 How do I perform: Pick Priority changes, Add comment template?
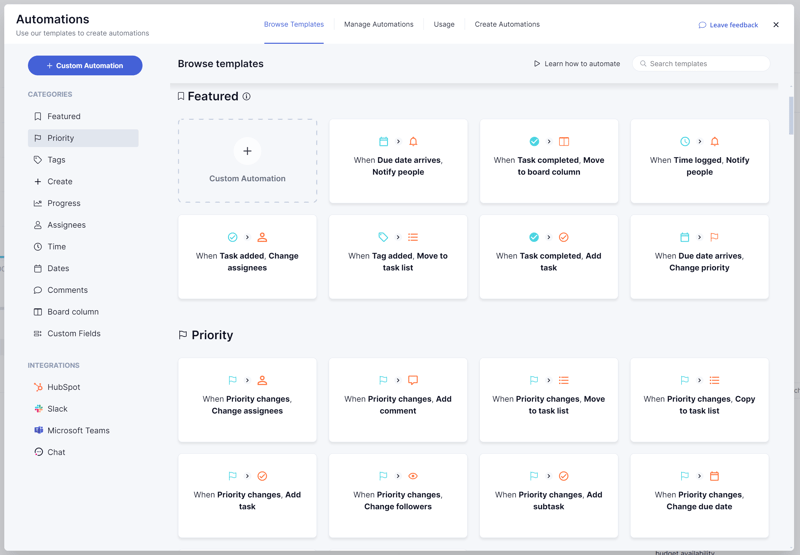398,400
